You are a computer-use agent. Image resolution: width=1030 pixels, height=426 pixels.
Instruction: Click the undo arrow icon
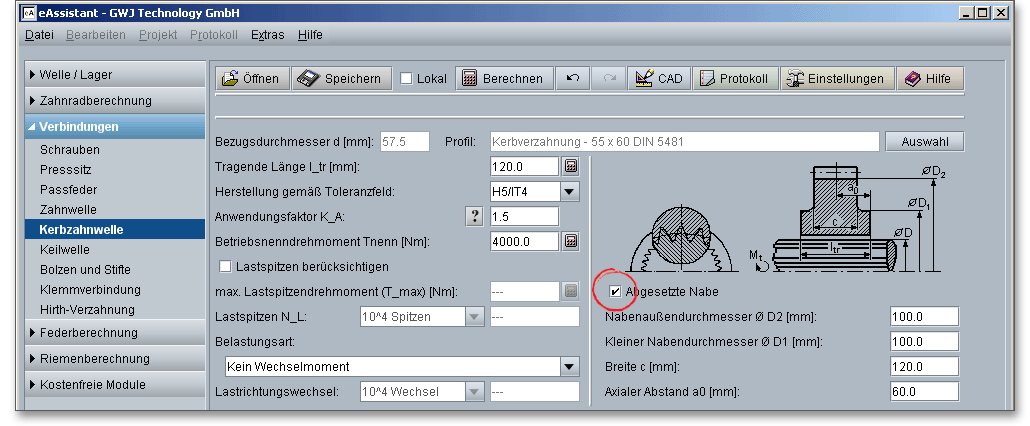click(572, 79)
